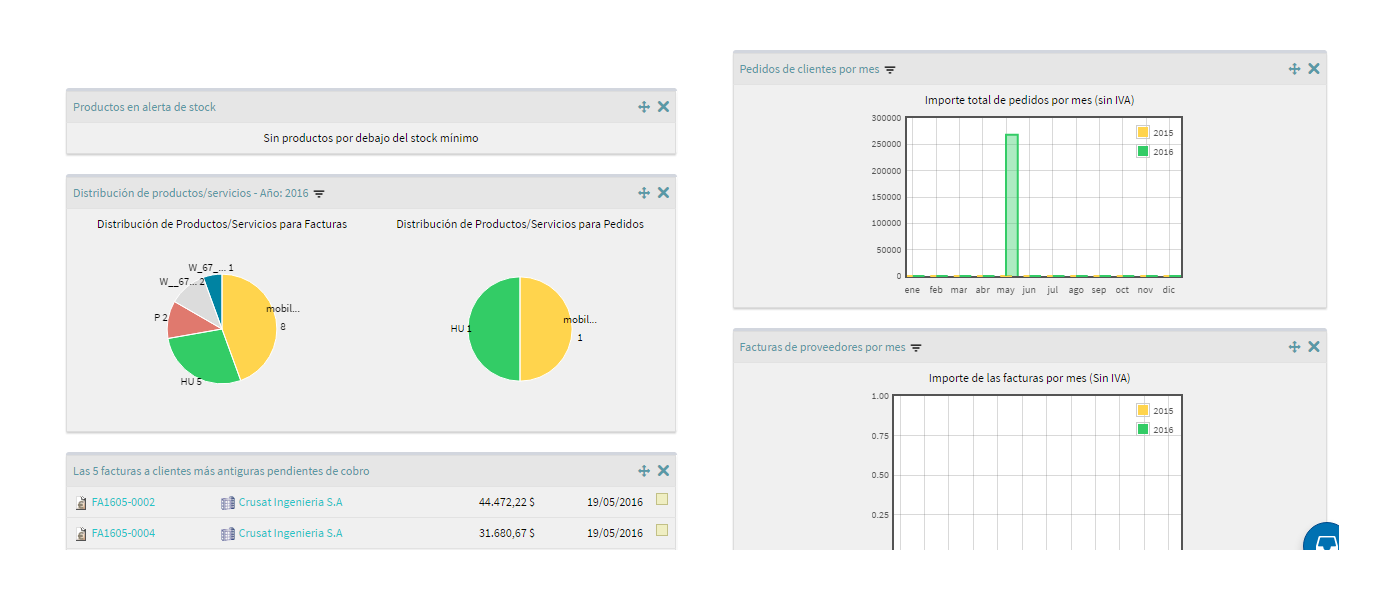The image size is (1400, 600).
Task: Click move icon on Productos en alerta de stock
Action: pos(644,107)
